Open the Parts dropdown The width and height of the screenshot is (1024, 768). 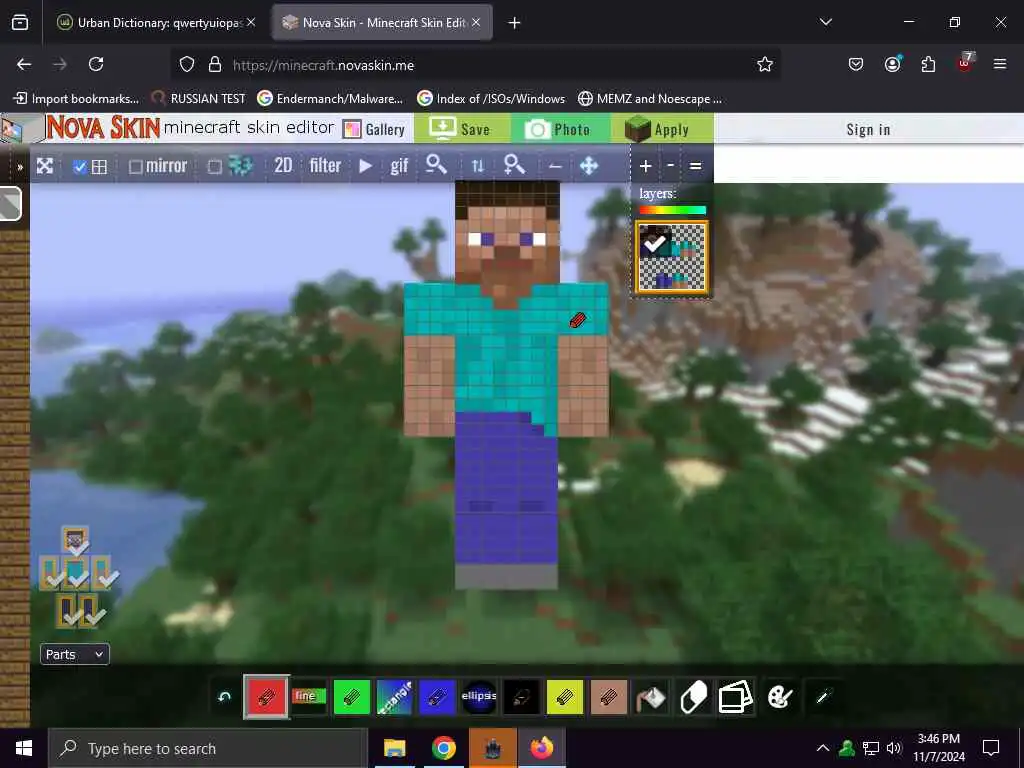click(x=74, y=654)
